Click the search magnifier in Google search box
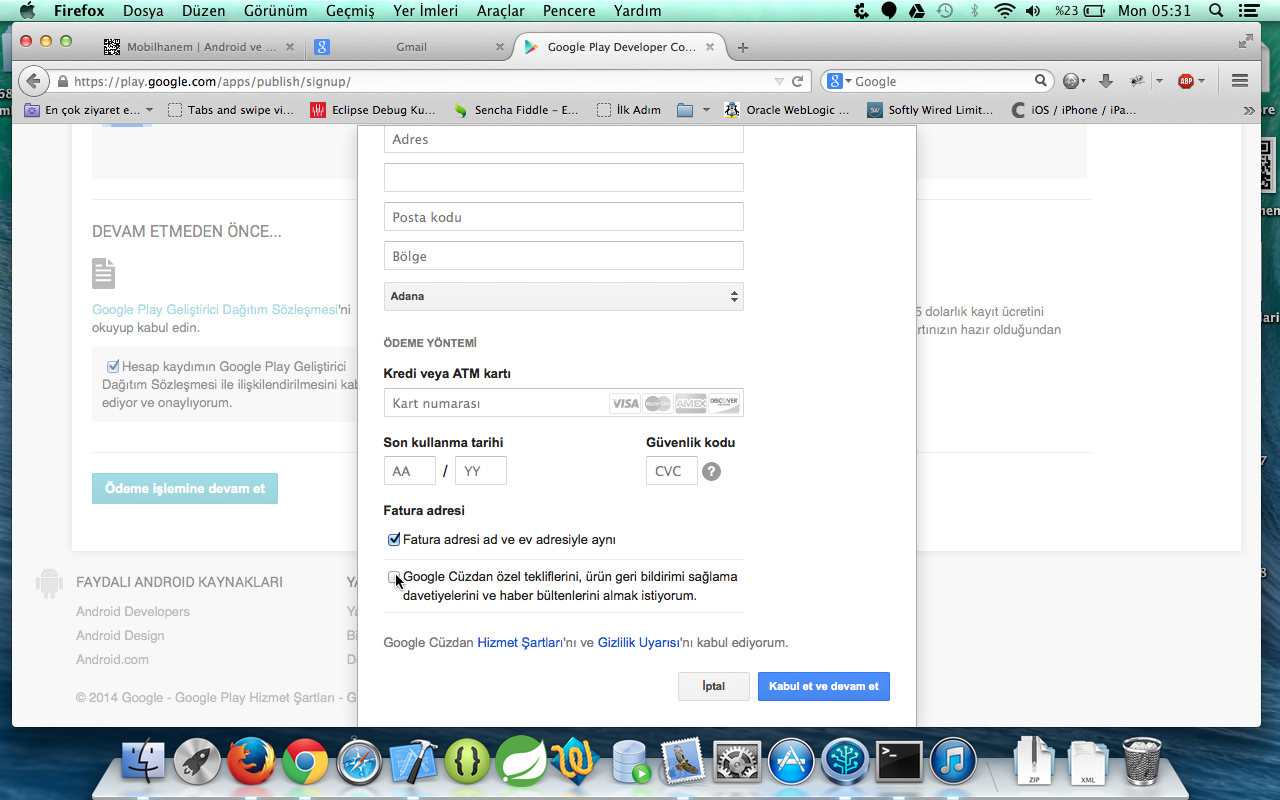 [x=1041, y=81]
